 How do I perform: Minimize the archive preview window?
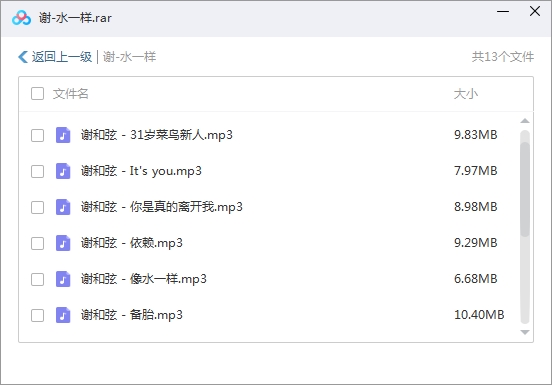pos(503,12)
